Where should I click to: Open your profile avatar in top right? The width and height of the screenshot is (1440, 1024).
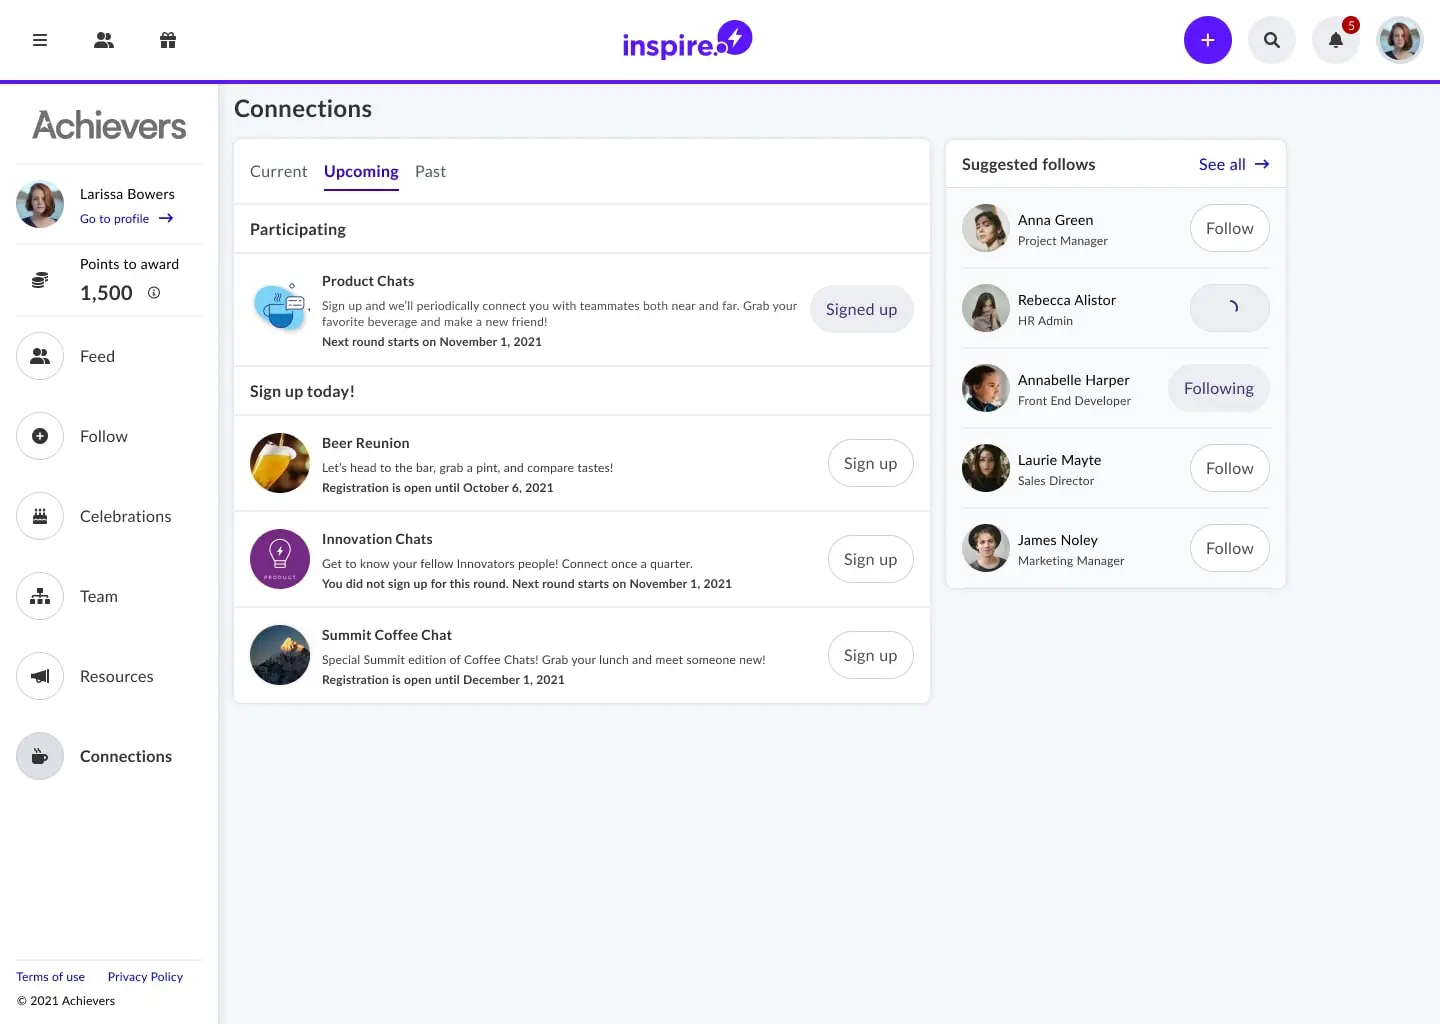(1400, 40)
